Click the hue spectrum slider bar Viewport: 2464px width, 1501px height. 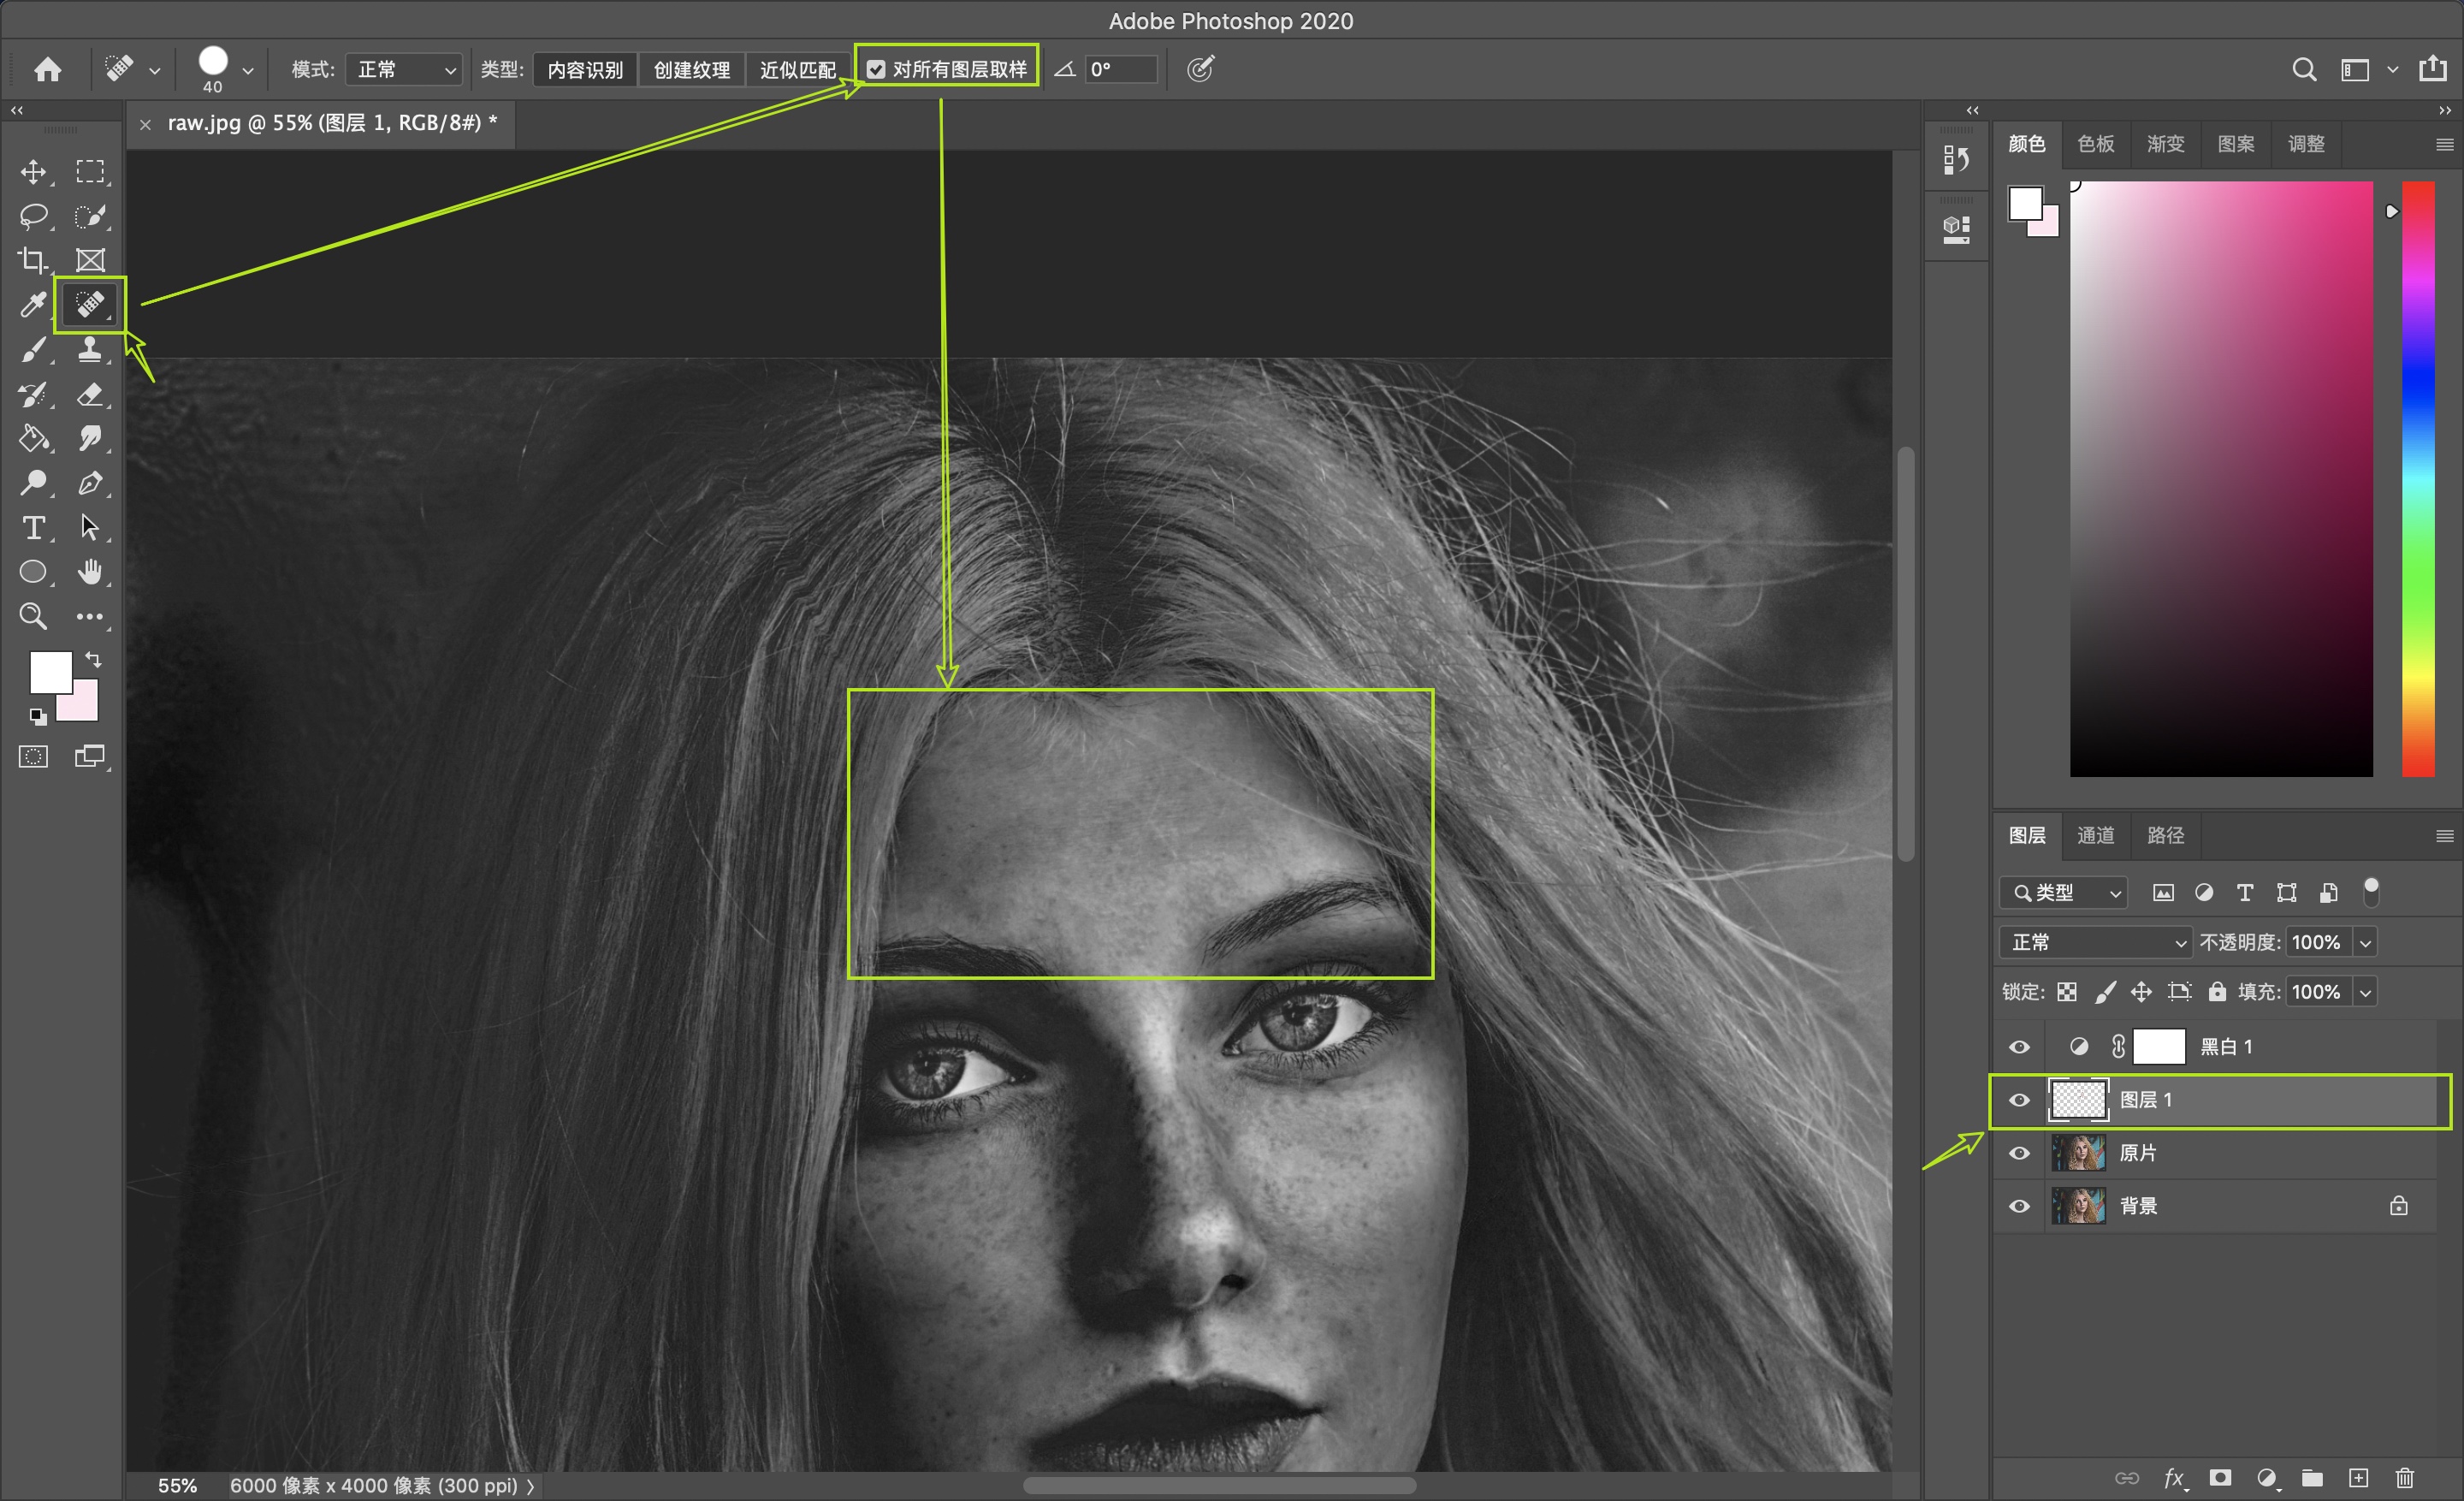point(2417,480)
